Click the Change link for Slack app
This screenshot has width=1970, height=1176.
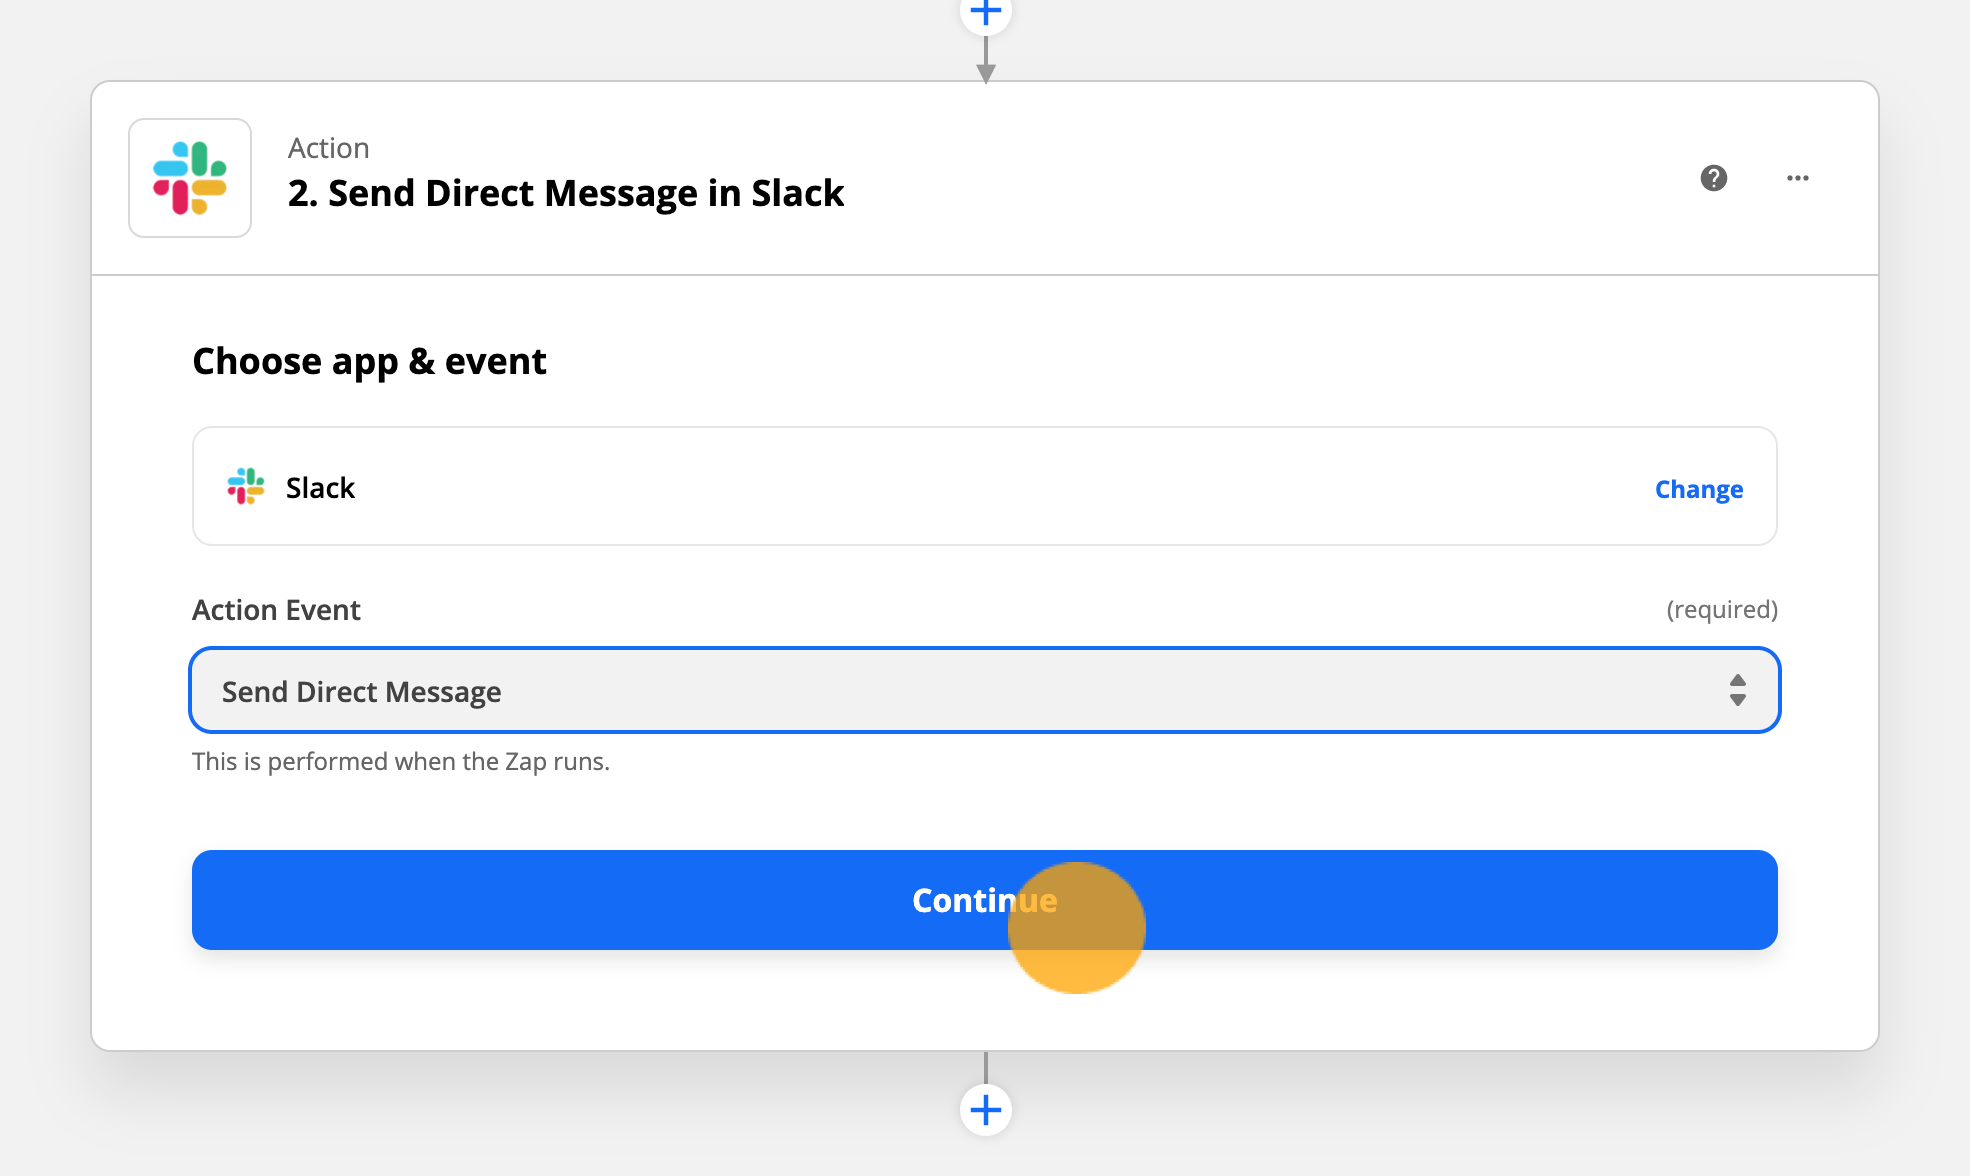1699,489
